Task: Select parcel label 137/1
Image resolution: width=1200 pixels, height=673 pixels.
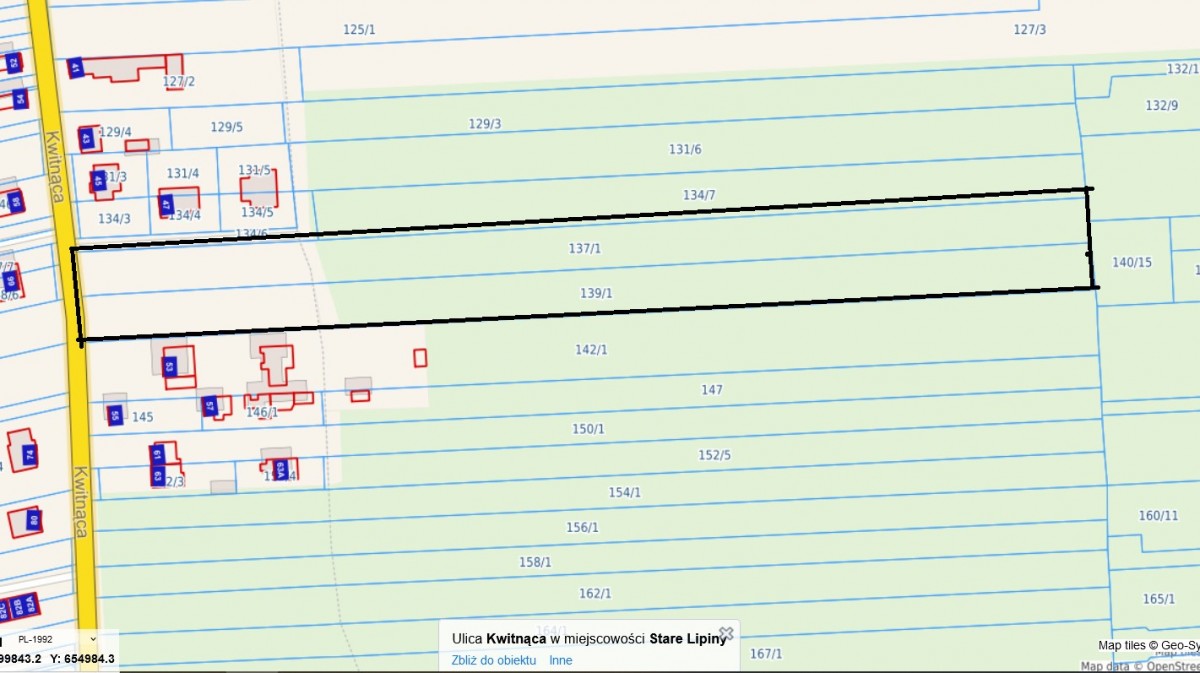Action: click(x=585, y=248)
